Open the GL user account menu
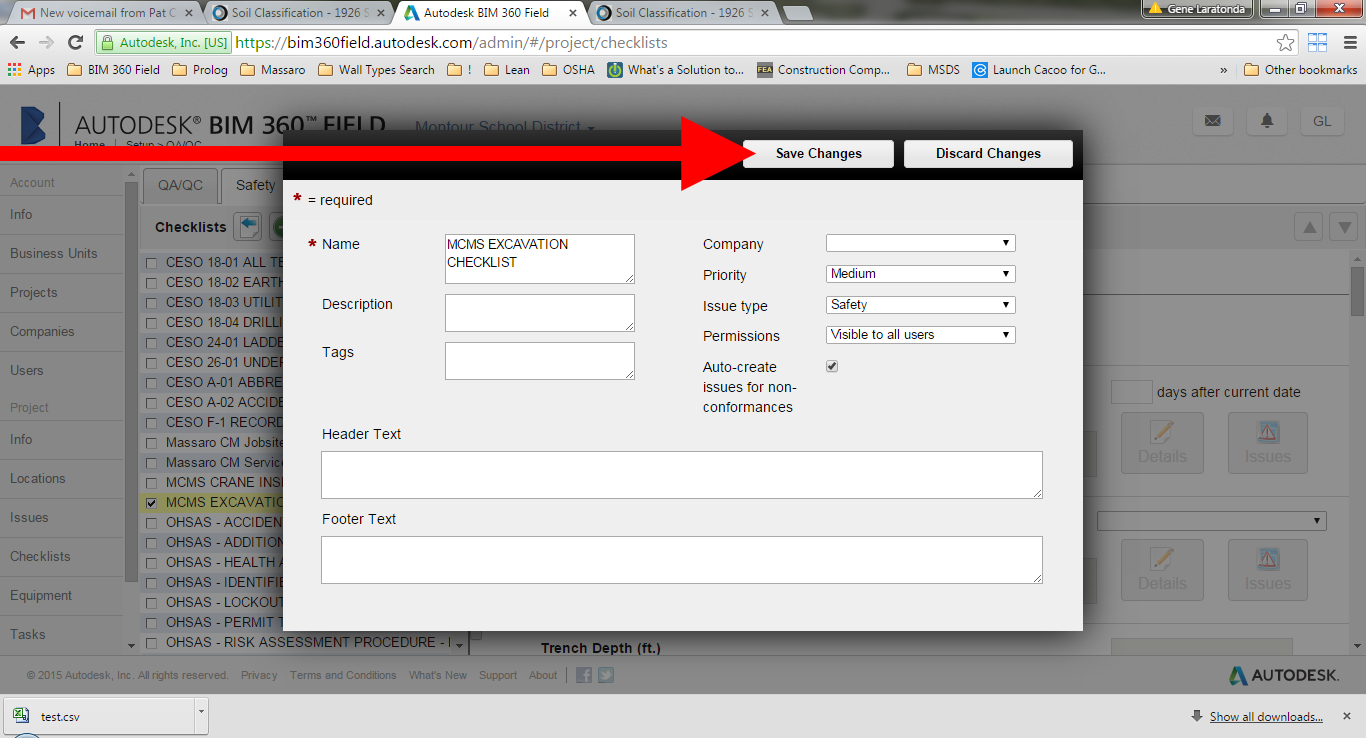Screen dimensions: 1366x738 (1322, 120)
